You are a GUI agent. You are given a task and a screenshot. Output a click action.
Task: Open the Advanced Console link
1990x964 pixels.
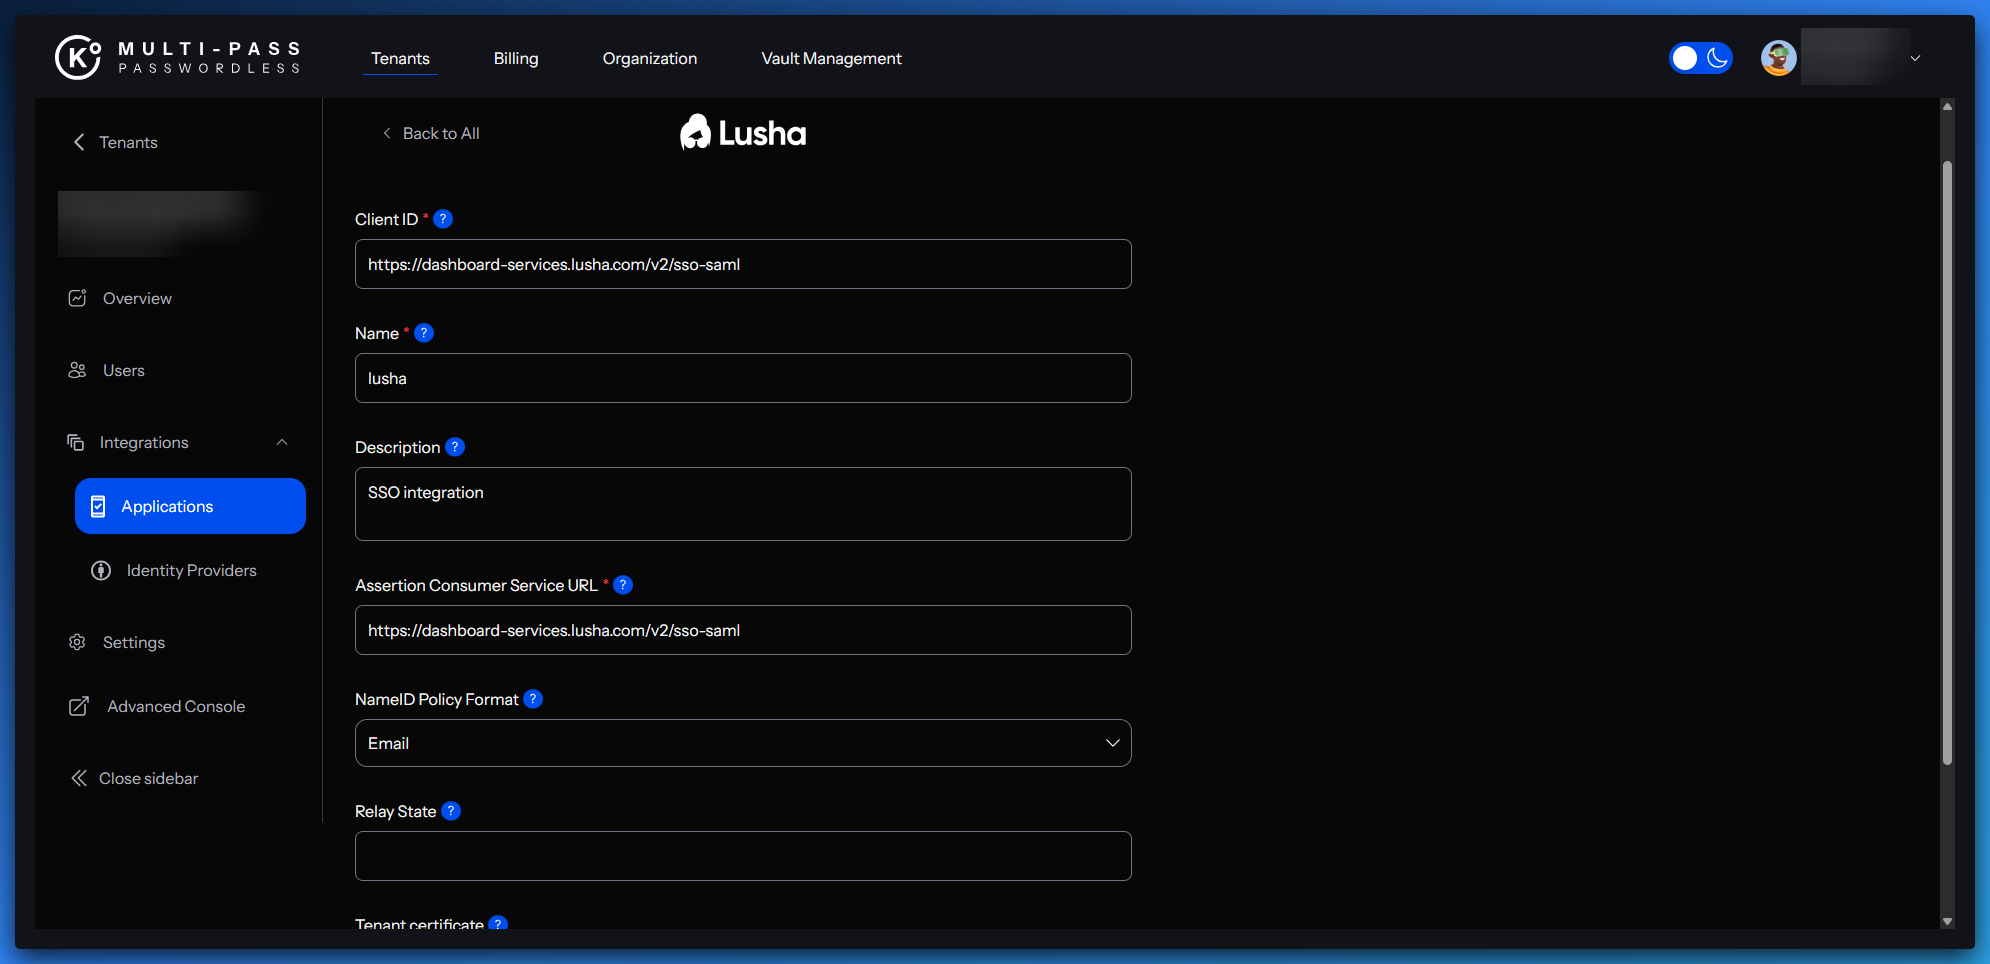pos(176,706)
